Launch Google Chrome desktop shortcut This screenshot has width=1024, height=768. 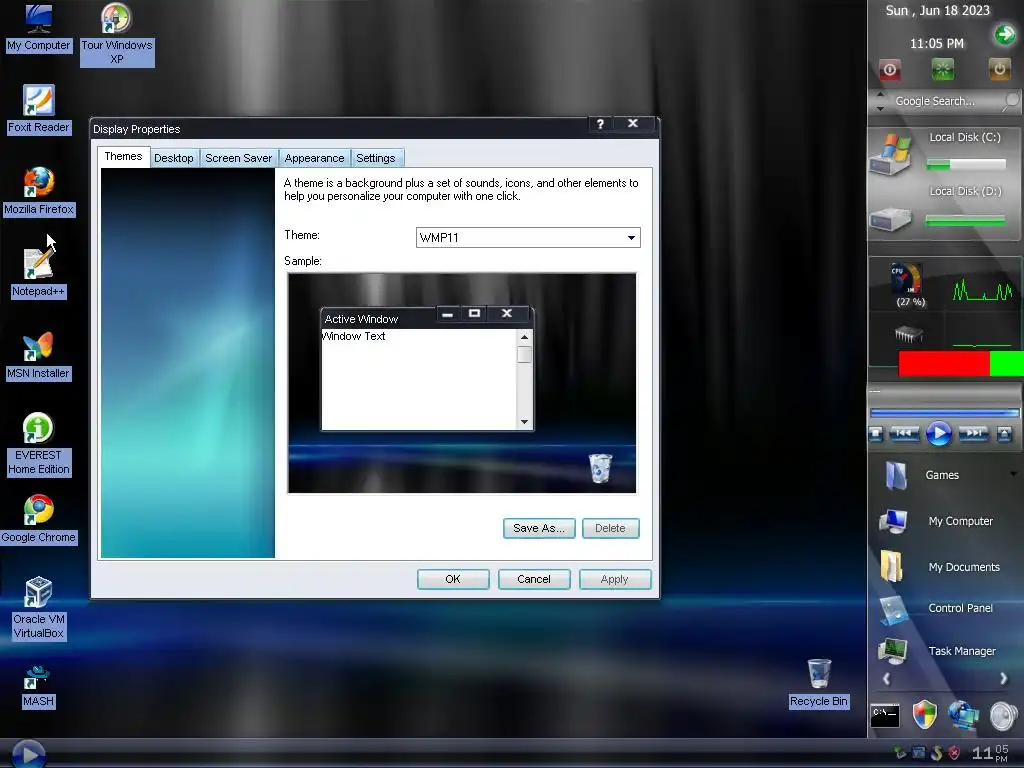point(39,520)
